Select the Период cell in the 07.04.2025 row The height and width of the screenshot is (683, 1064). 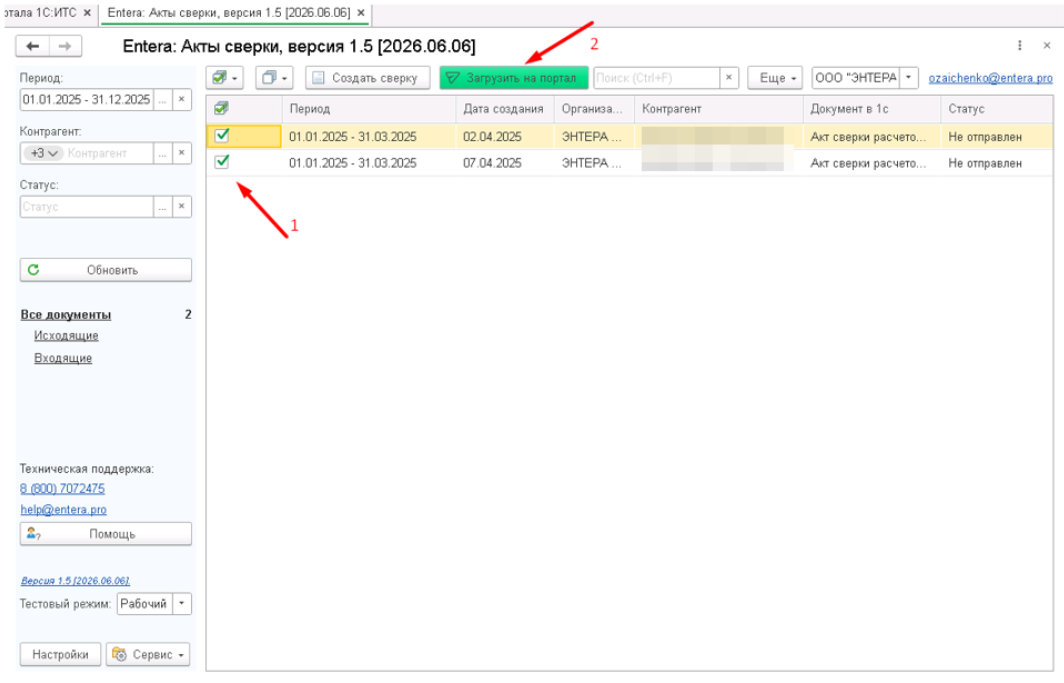(x=368, y=163)
